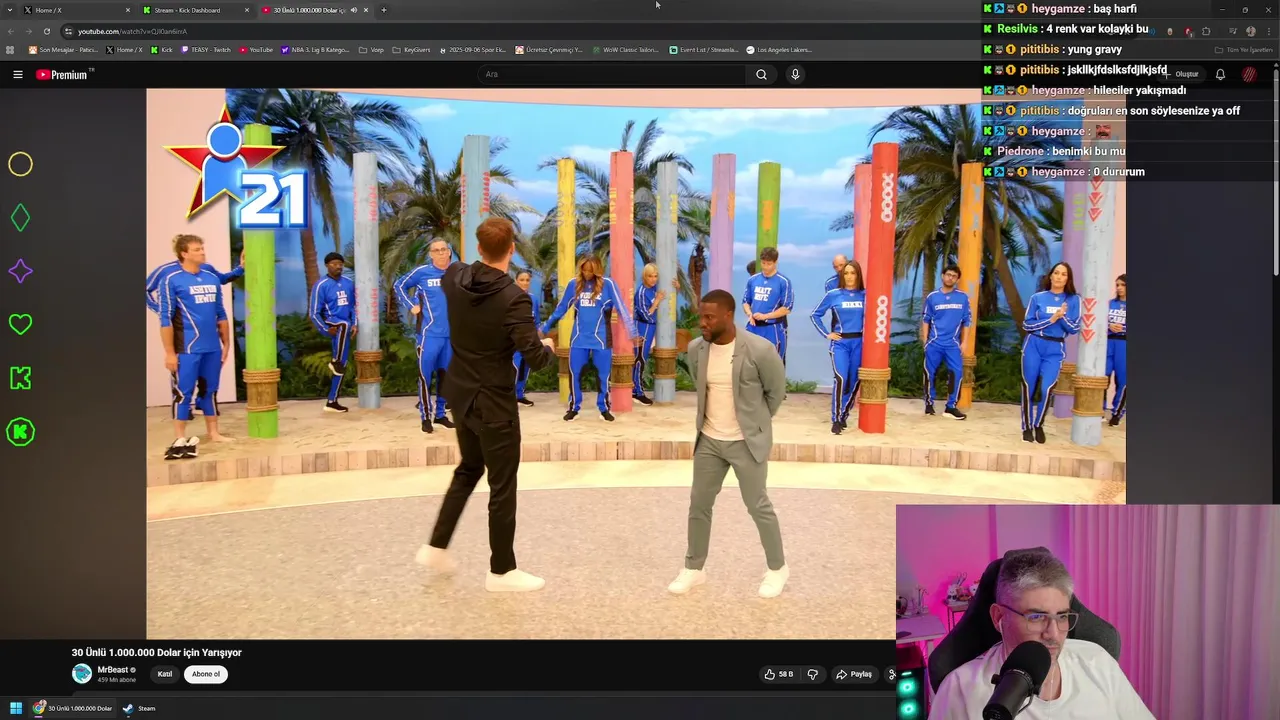Screen dimensions: 1280x720
Task: Open the YouTube bookmark
Action: (256, 50)
